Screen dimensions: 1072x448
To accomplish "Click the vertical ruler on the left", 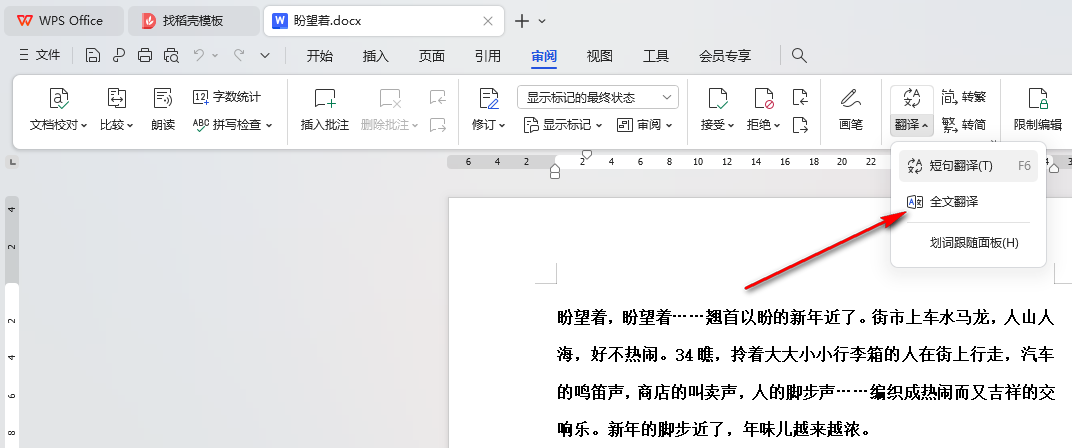I will 12,321.
